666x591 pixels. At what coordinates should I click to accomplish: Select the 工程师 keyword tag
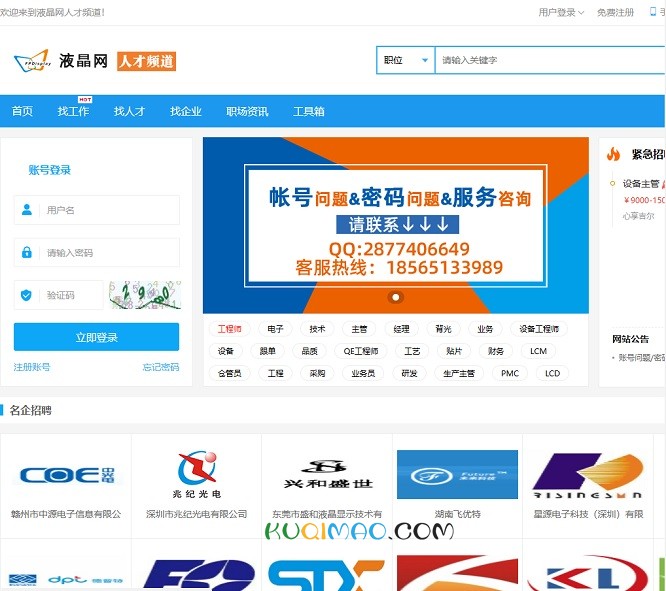tap(230, 329)
